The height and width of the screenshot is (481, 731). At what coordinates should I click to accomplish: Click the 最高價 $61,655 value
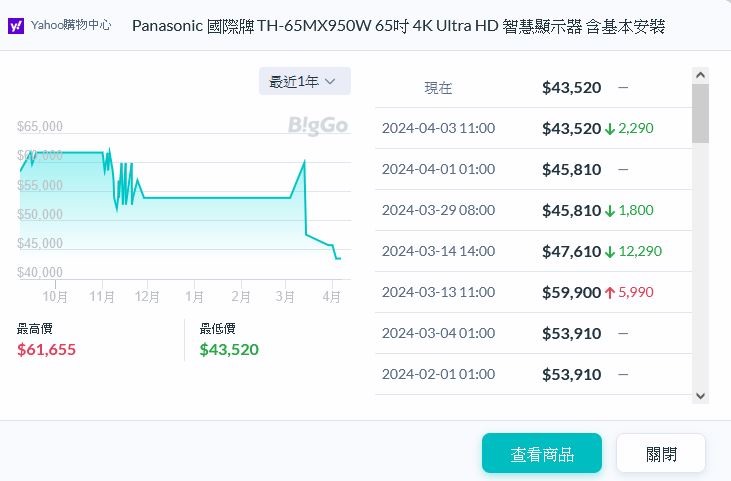click(x=47, y=349)
